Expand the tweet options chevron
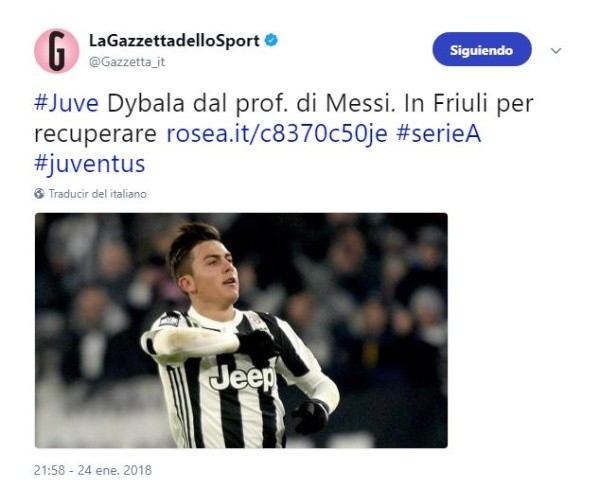 [x=556, y=50]
